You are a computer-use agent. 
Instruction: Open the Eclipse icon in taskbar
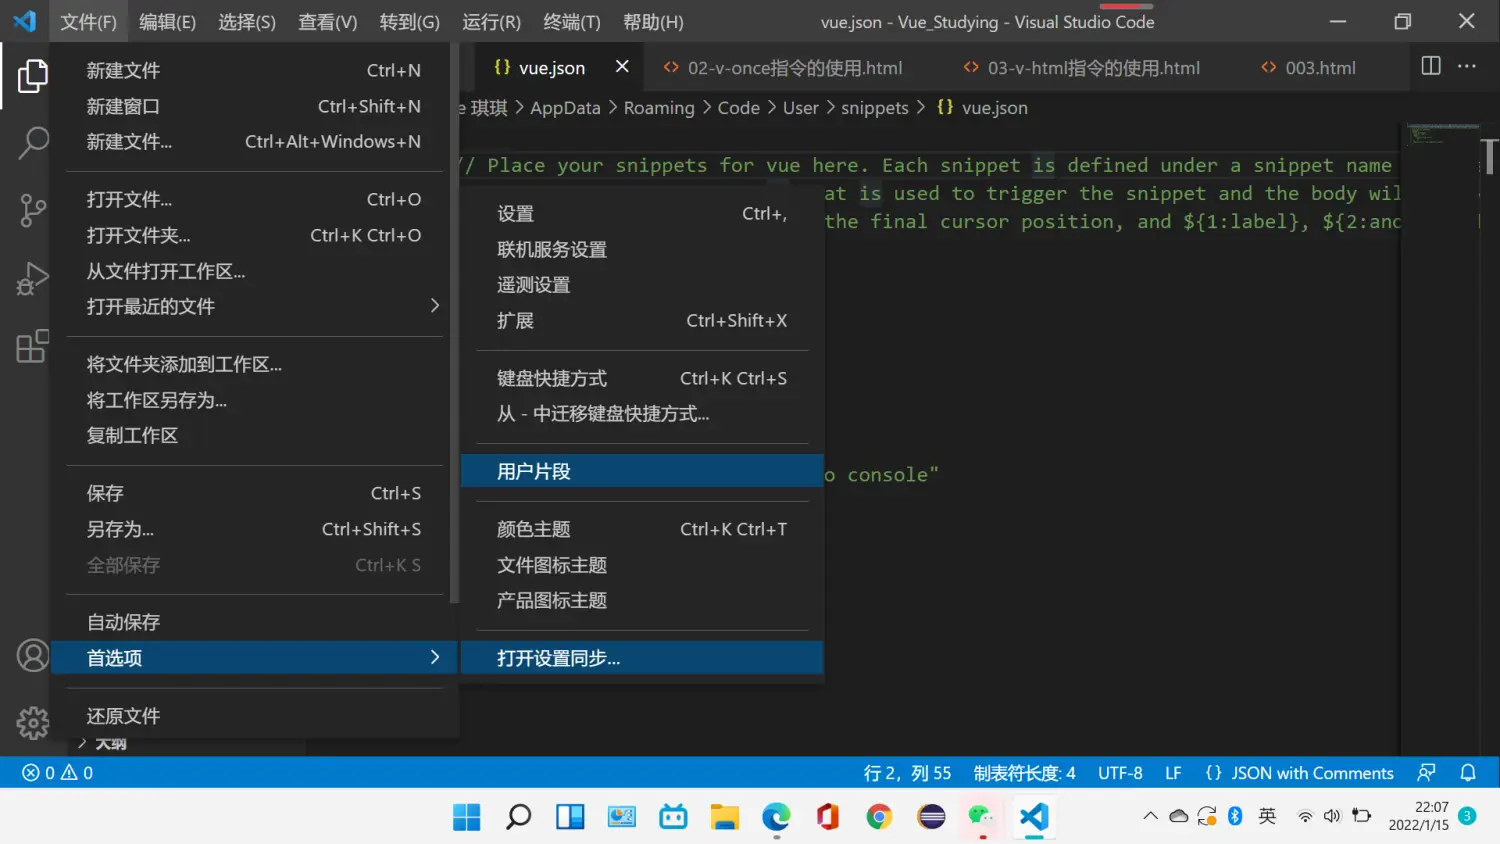[931, 817]
